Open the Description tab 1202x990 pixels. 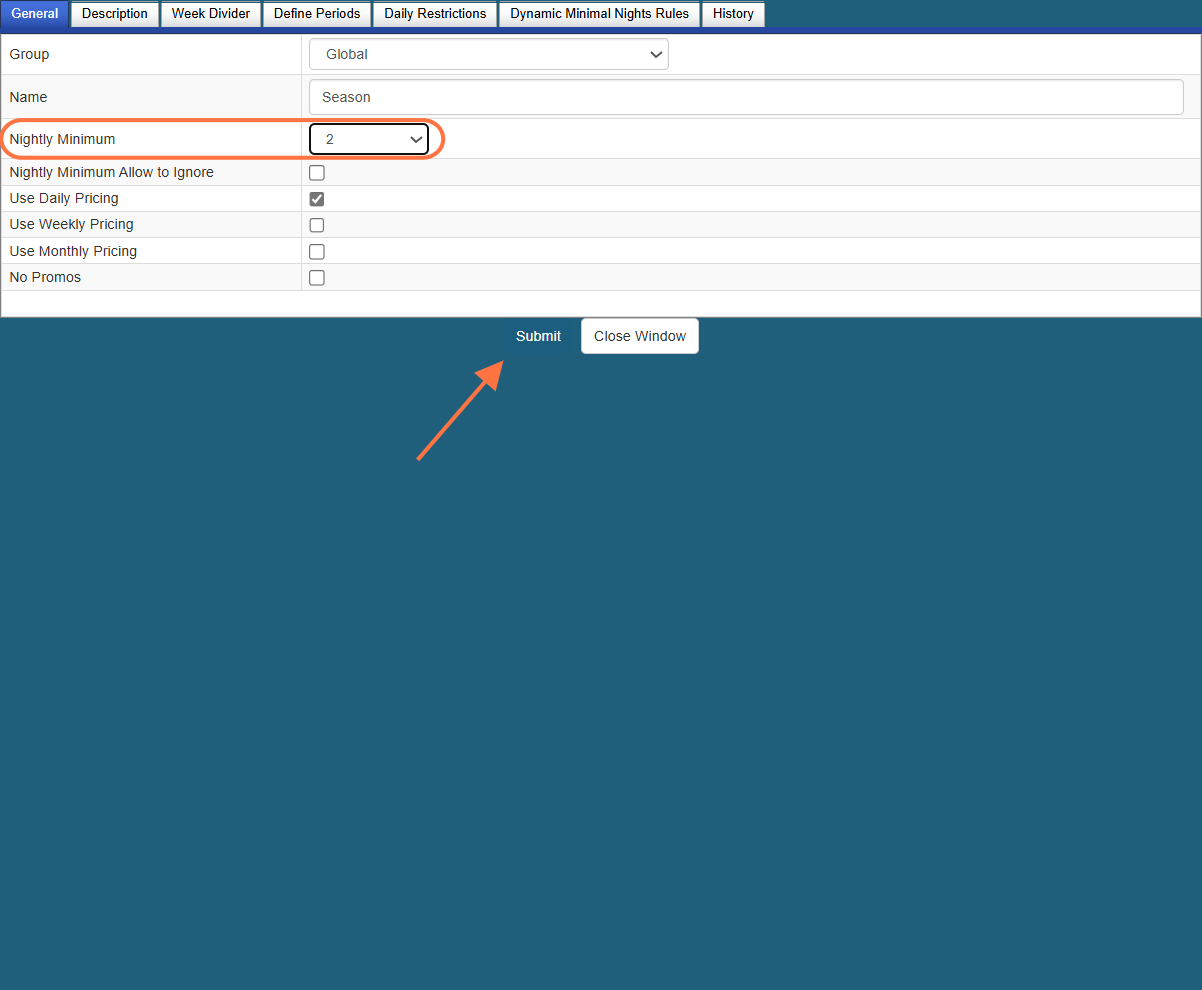tap(115, 14)
